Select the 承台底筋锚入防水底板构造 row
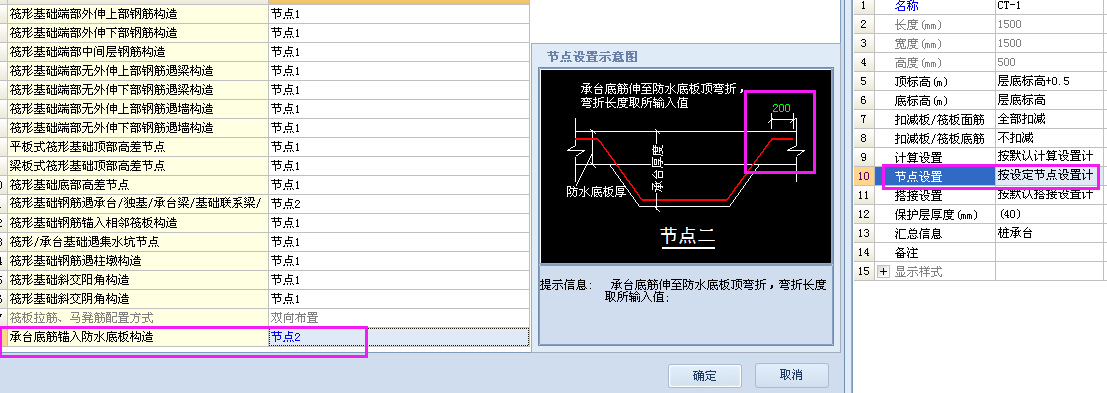Screen dimensions: 1107x393 tap(265, 337)
